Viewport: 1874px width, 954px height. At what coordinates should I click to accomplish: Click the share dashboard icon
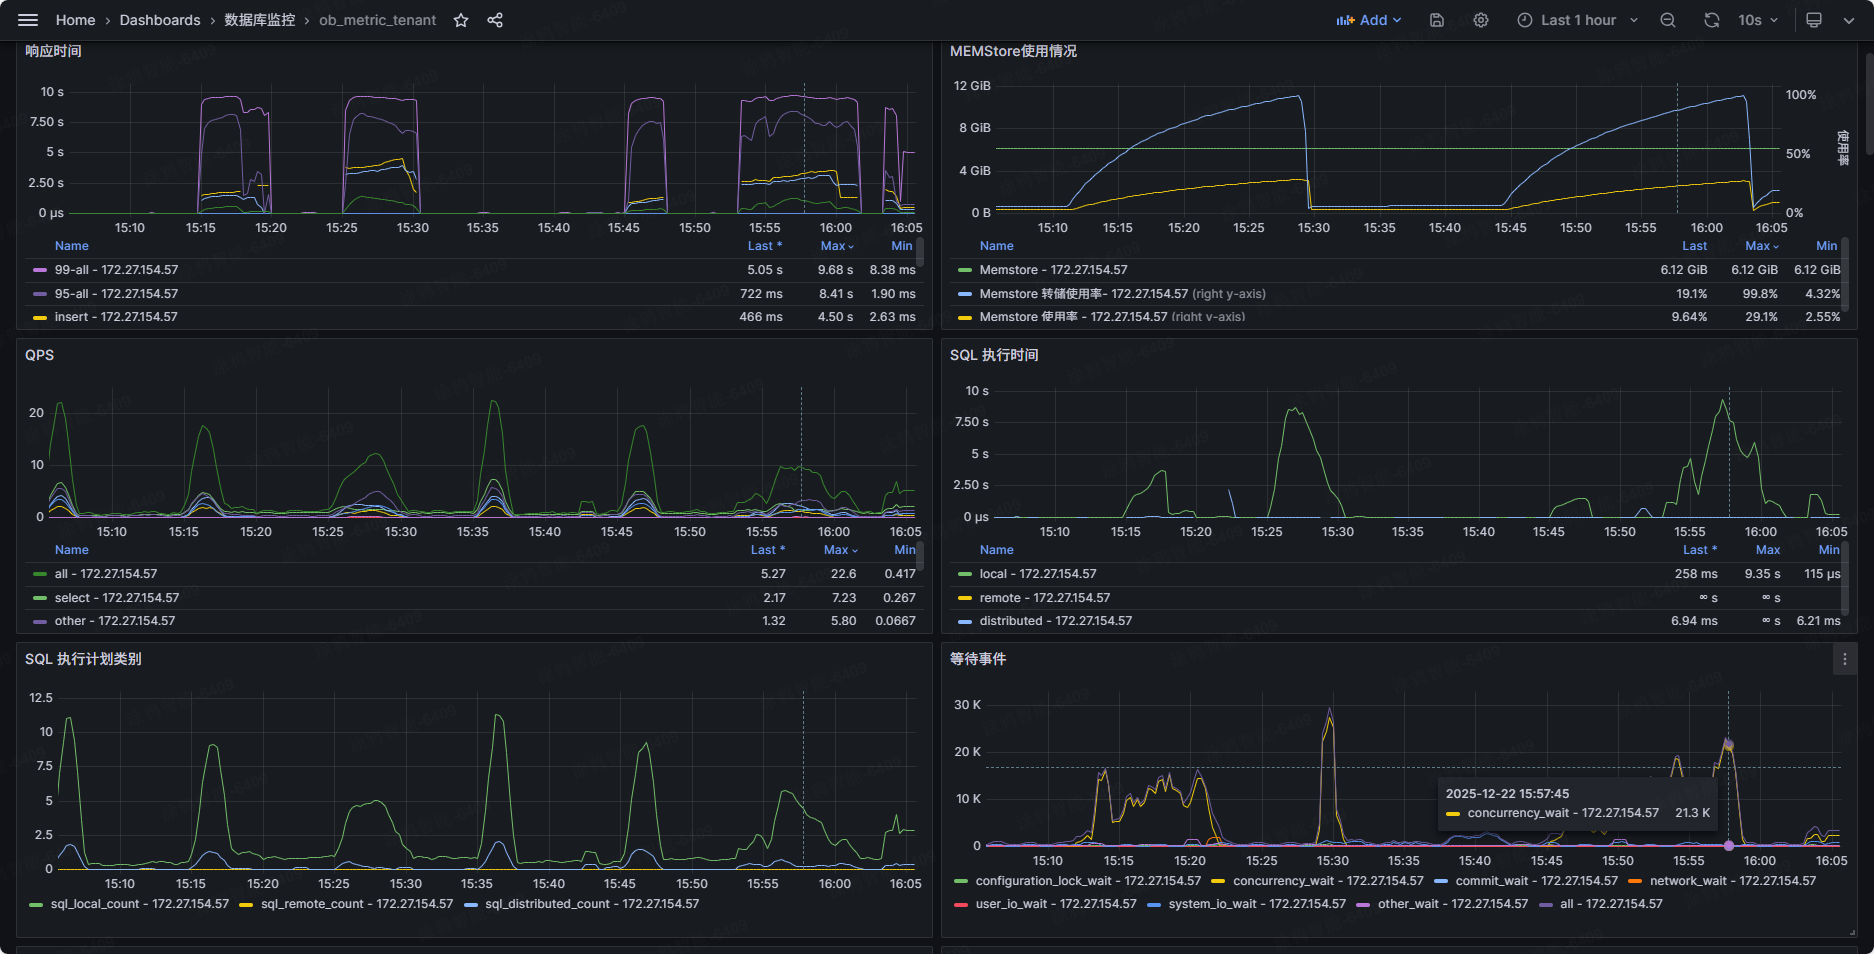point(495,20)
